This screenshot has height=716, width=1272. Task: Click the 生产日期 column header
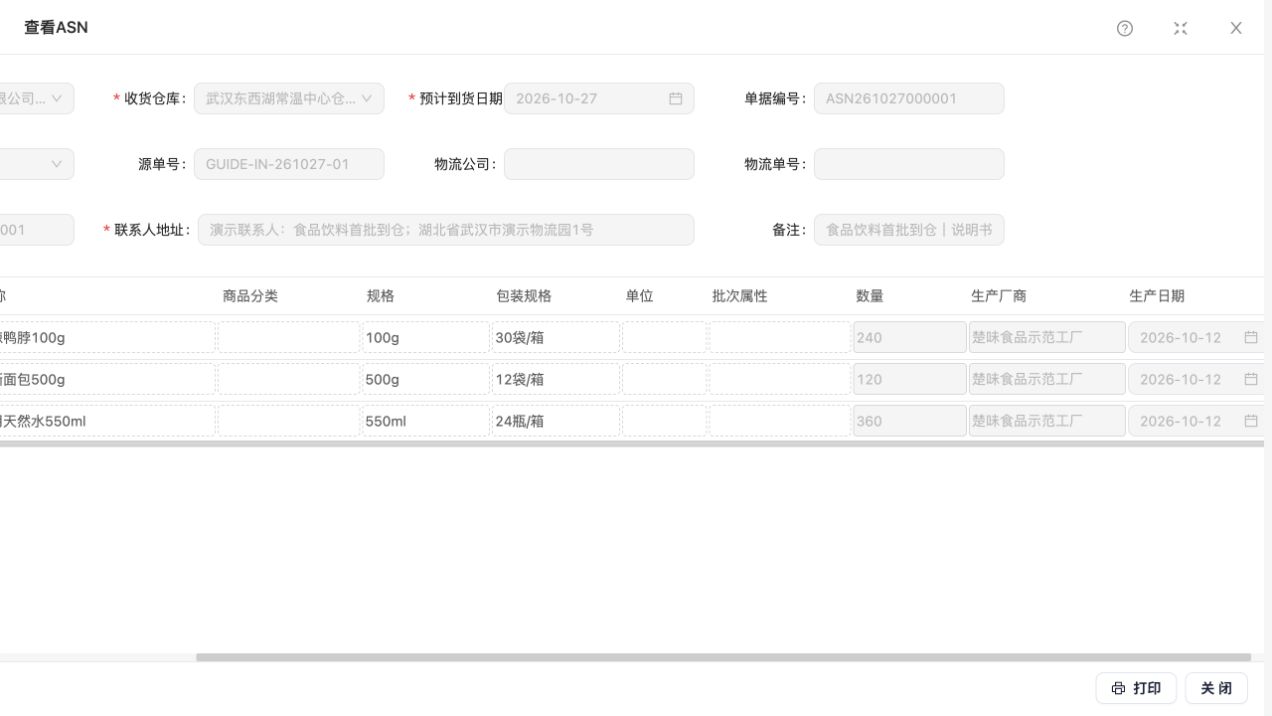click(1157, 296)
